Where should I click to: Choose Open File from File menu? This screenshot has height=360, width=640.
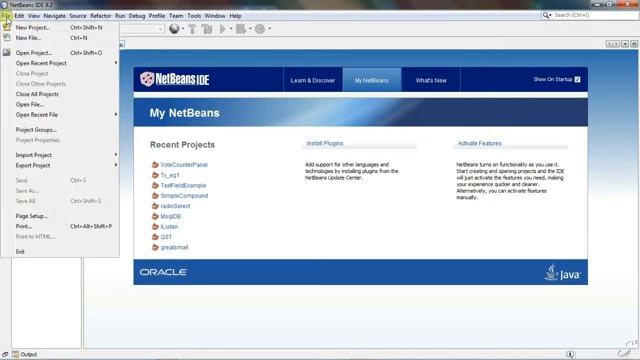(x=60, y=104)
